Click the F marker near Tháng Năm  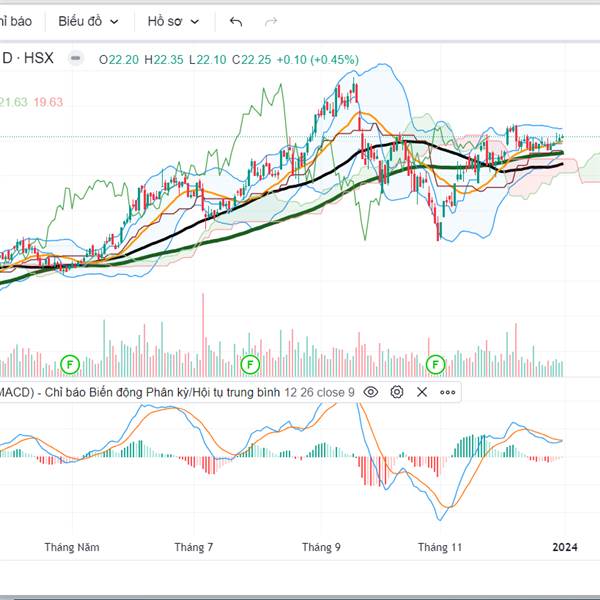coord(70,364)
